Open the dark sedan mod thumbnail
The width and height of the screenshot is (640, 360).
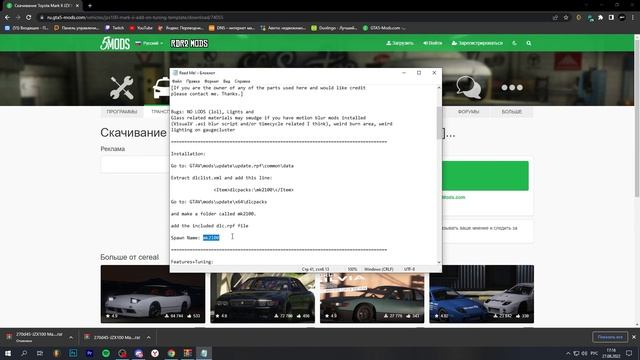coord(262,298)
